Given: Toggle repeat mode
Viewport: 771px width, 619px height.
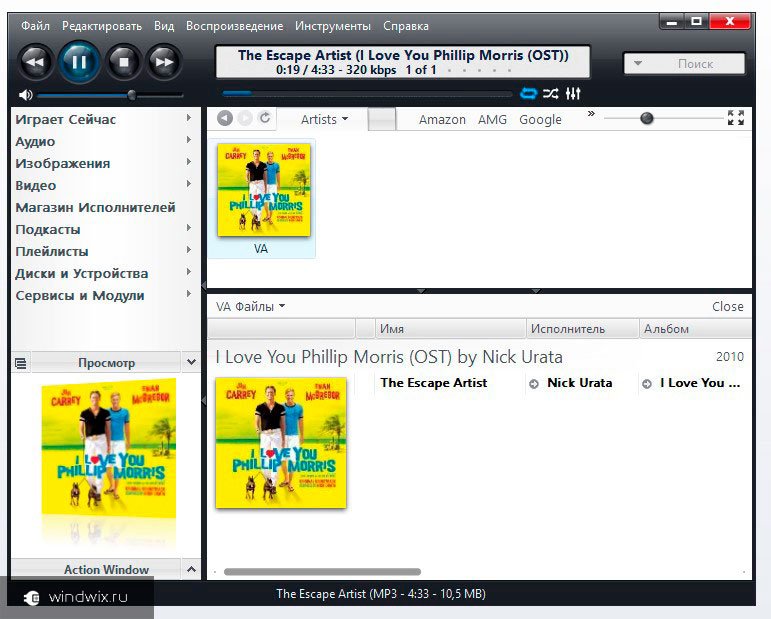Looking at the screenshot, I should click(528, 93).
